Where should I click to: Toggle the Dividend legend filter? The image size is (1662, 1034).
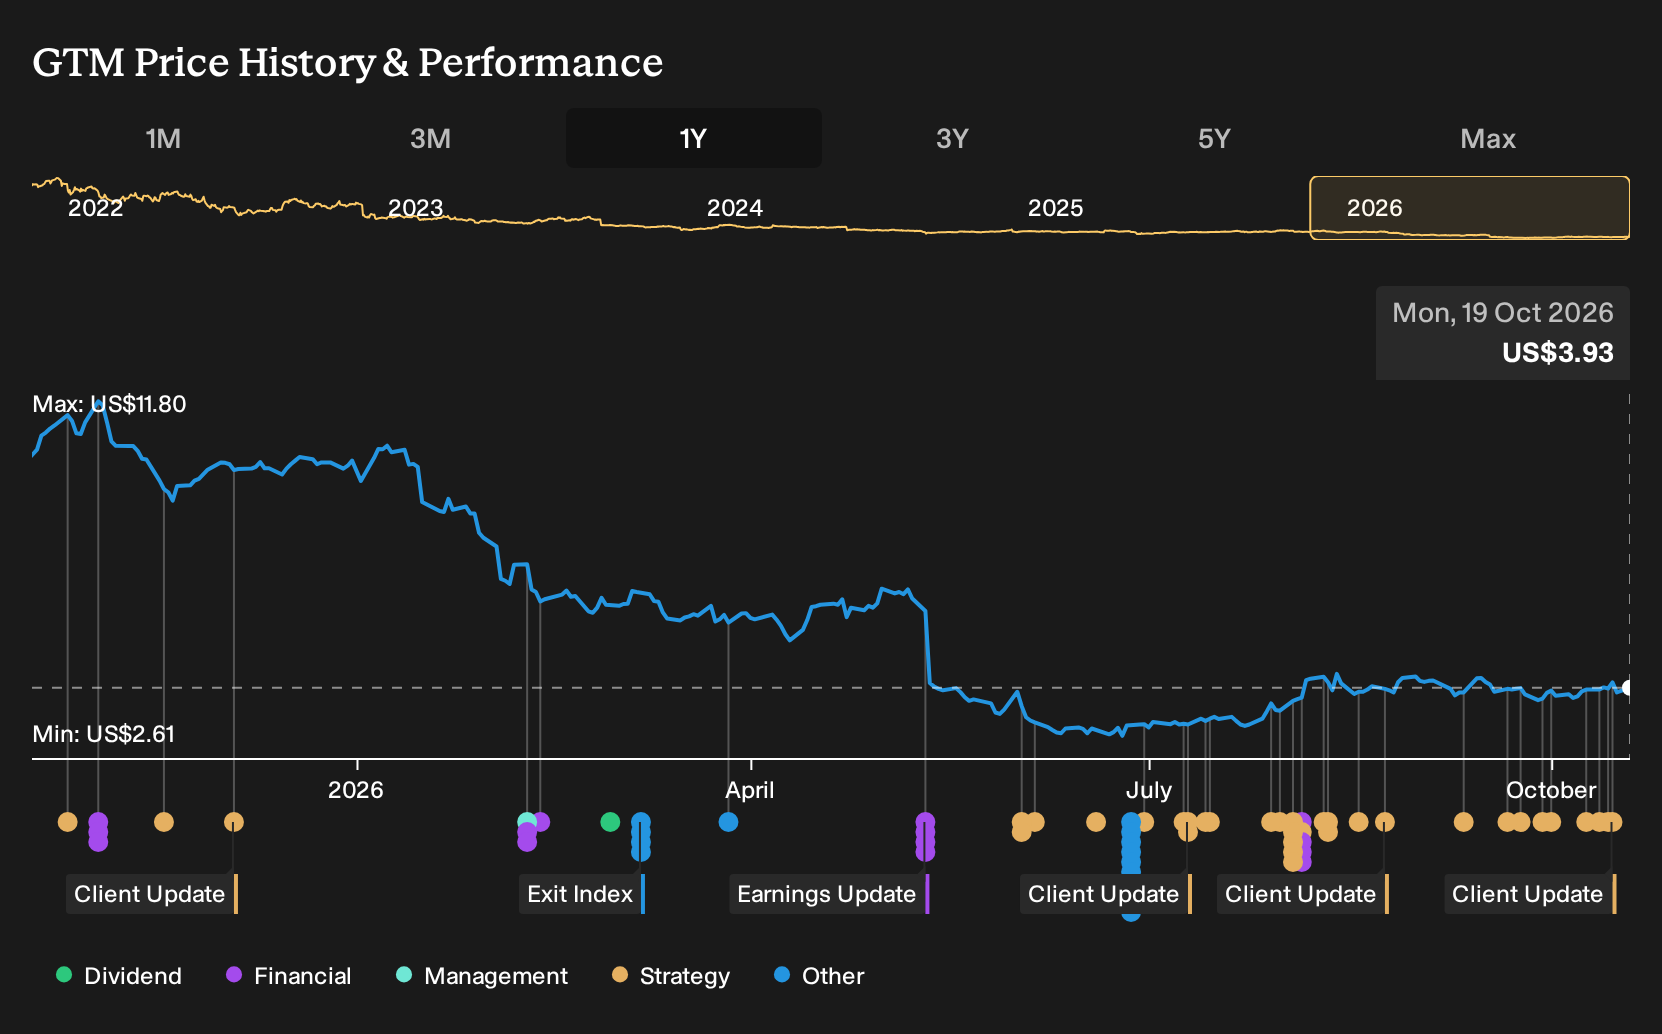pyautogui.click(x=119, y=976)
